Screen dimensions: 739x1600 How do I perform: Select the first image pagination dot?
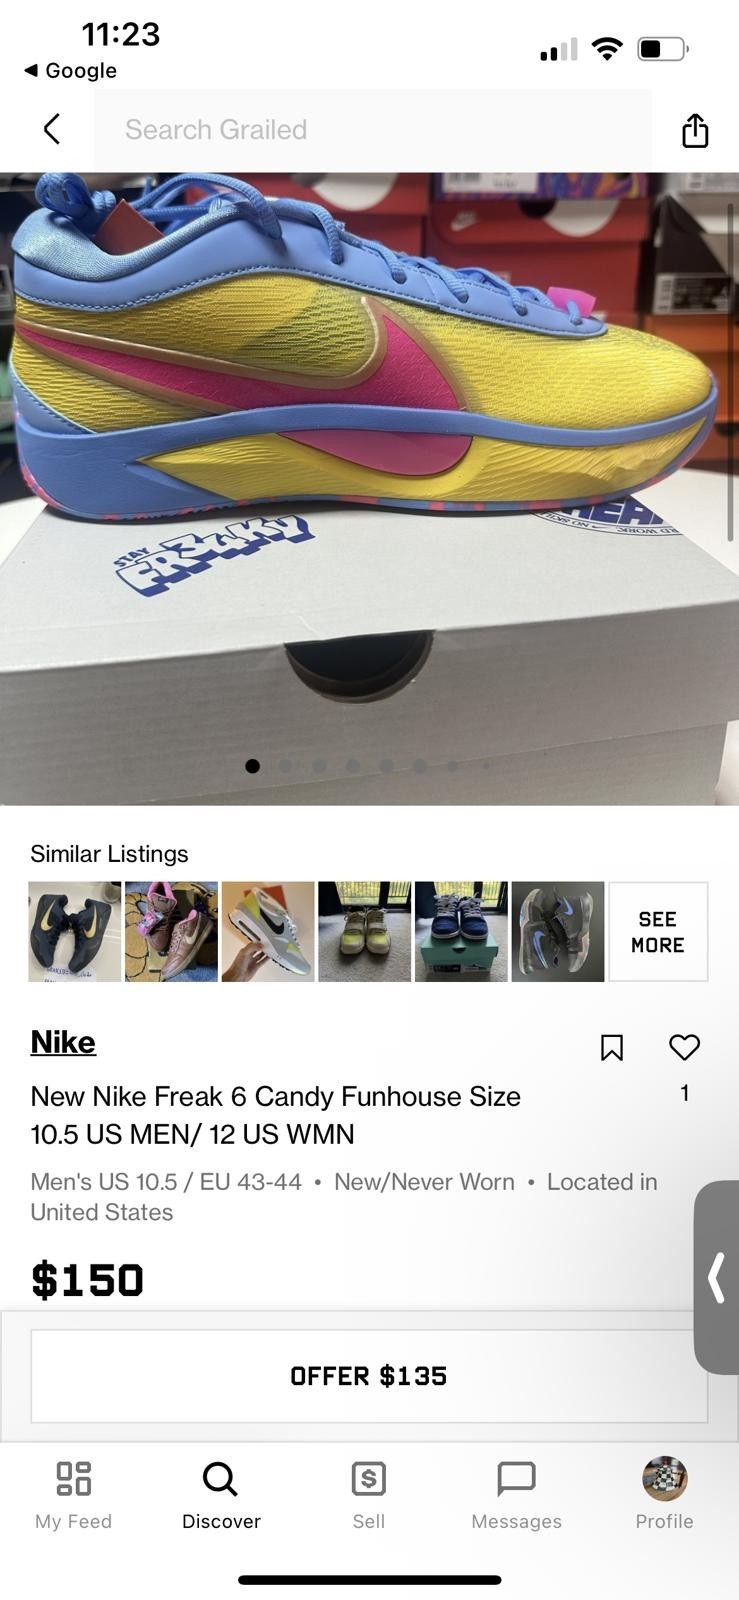[253, 766]
